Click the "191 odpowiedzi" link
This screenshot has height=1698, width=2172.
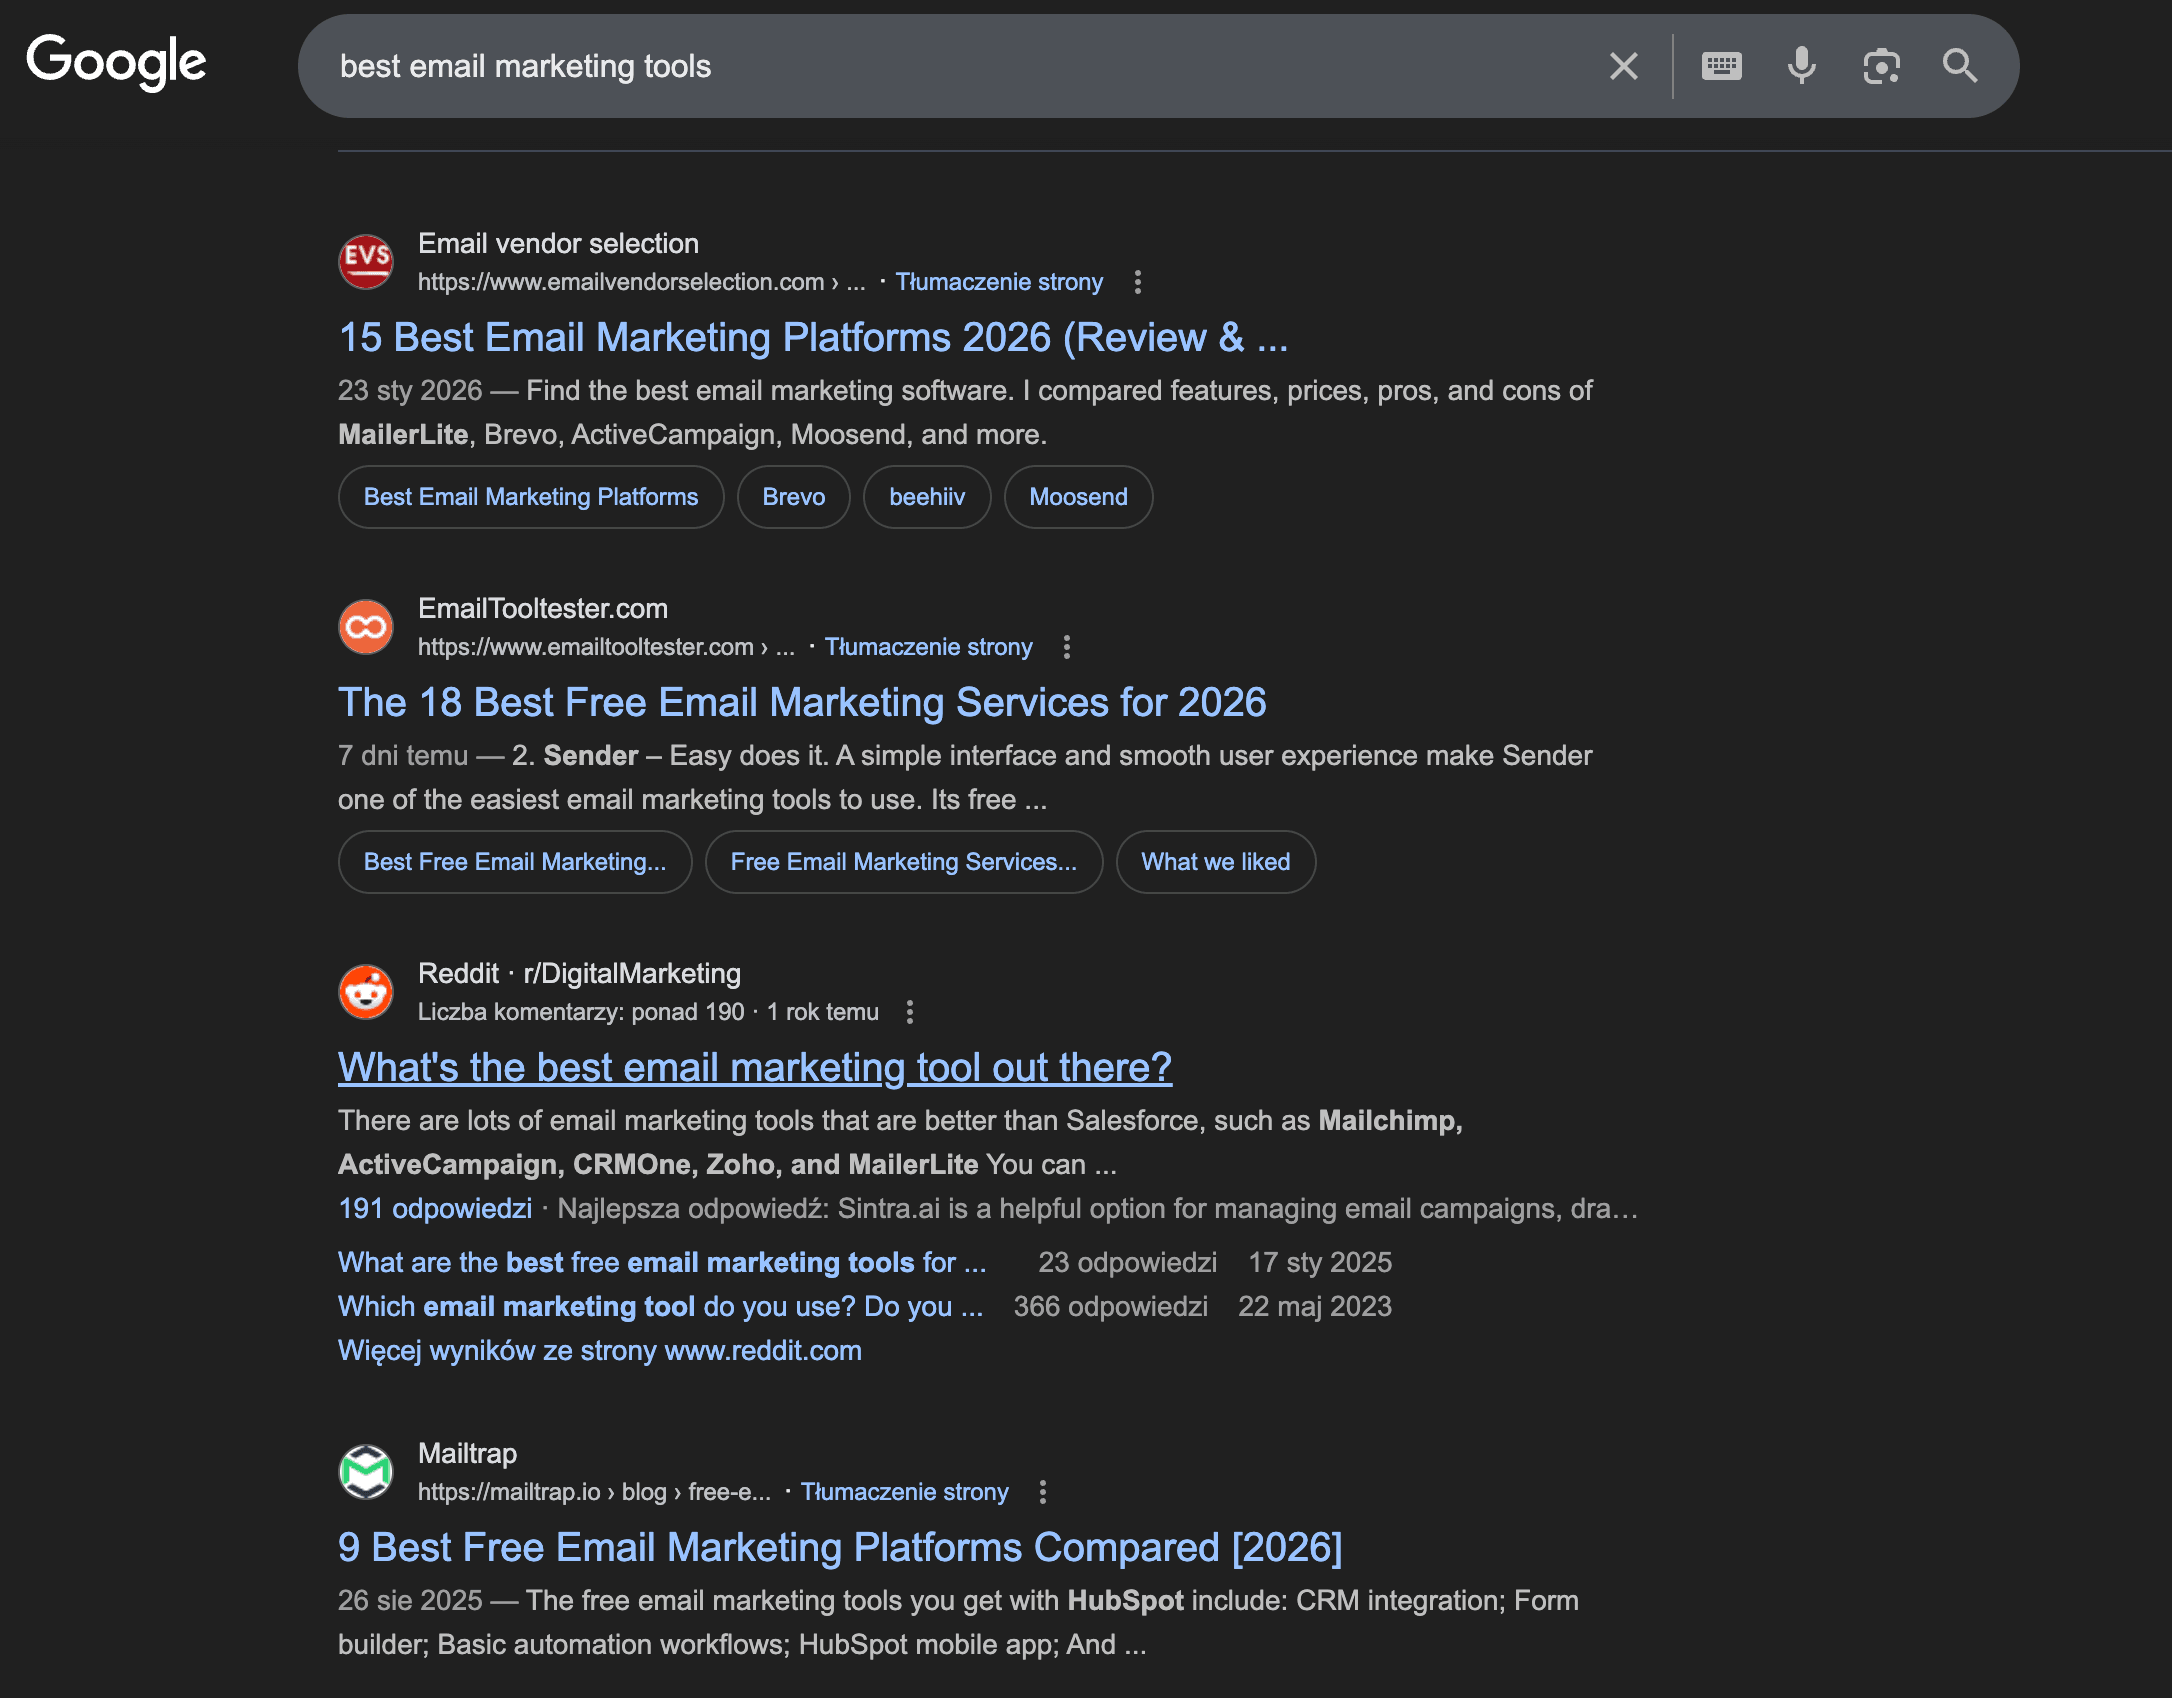coord(434,1208)
